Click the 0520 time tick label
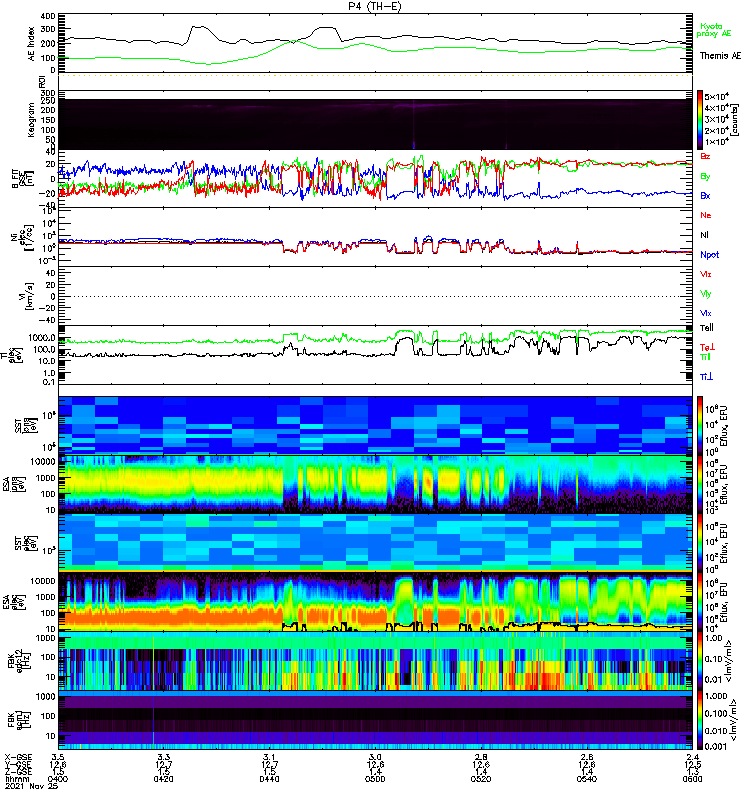This screenshot has height=800, width=750. (x=481, y=779)
